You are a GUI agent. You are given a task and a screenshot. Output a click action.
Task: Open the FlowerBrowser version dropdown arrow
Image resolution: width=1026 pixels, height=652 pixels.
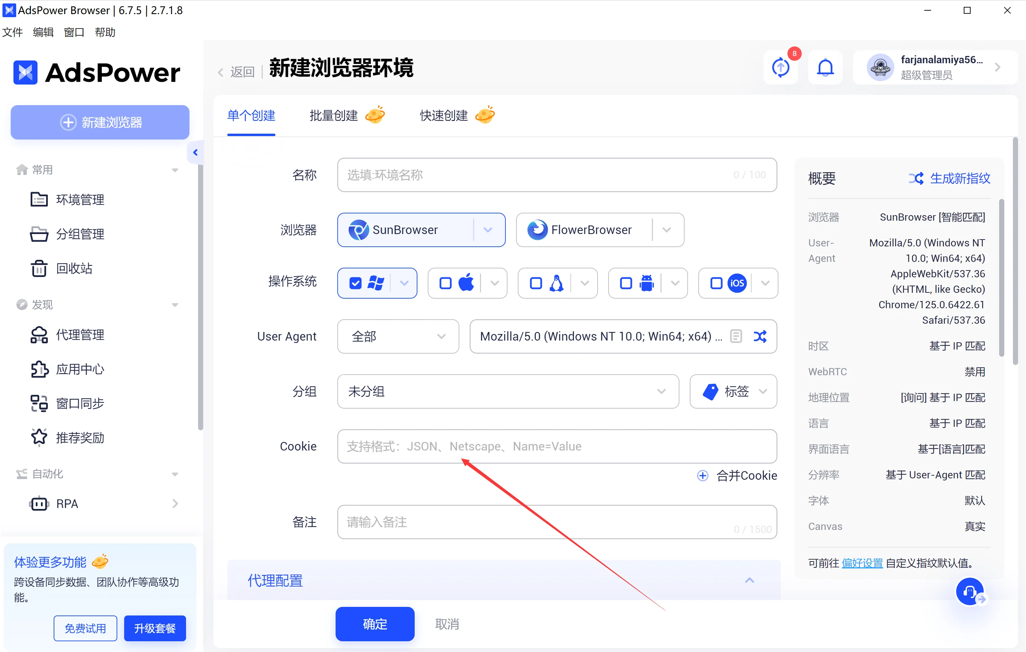tap(667, 230)
